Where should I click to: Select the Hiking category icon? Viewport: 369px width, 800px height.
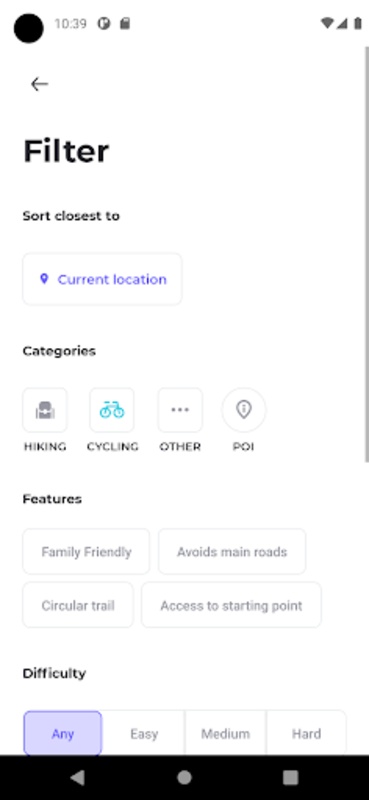(45, 410)
